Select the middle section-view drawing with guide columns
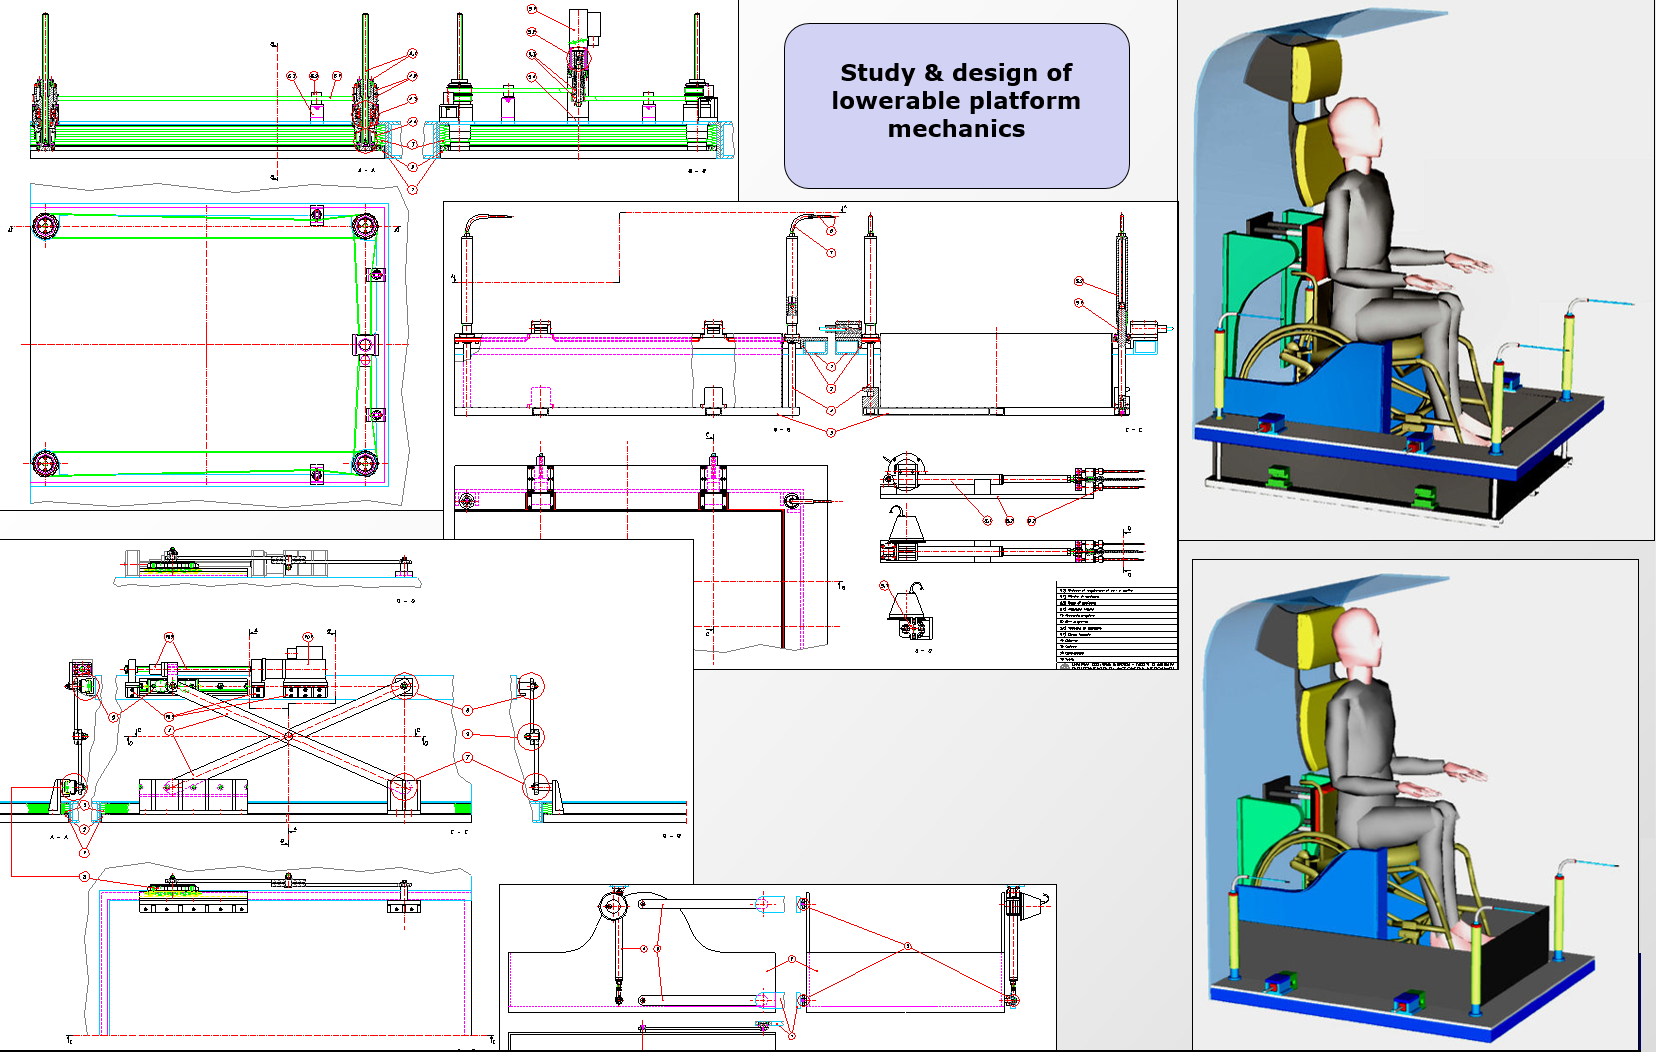 pos(811,435)
